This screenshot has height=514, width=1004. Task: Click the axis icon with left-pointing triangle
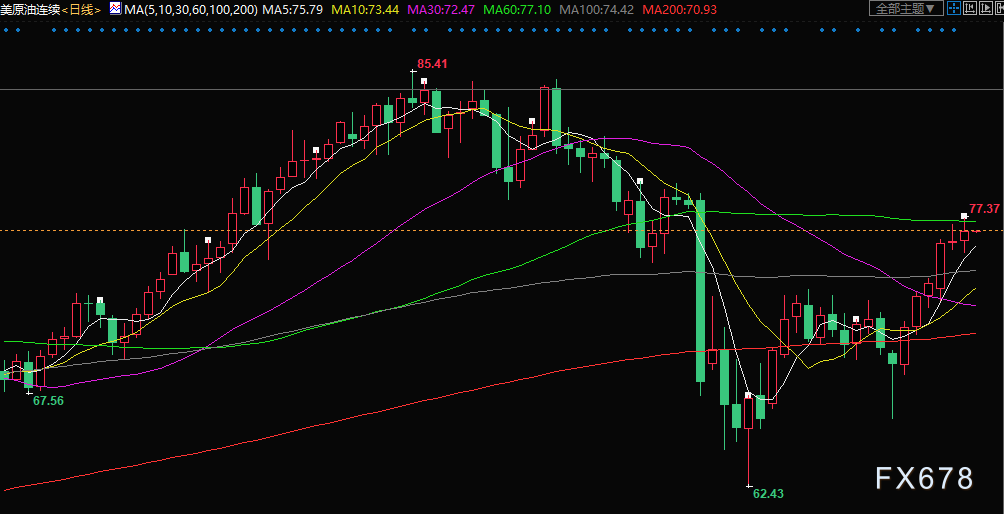pos(970,8)
